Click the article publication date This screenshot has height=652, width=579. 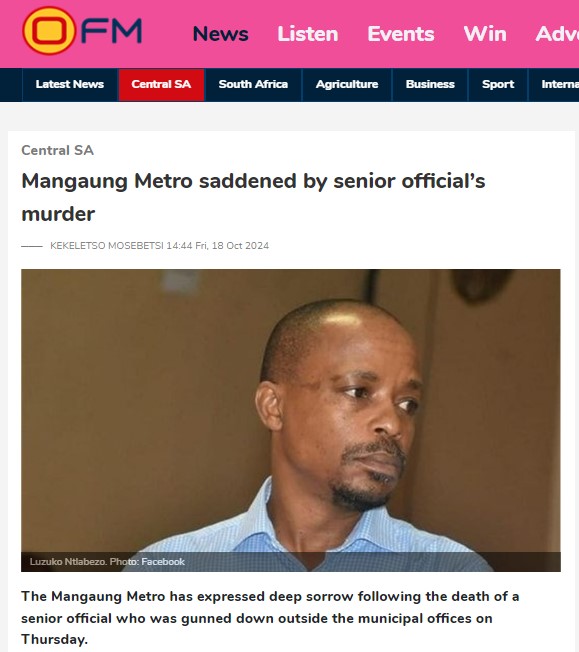tap(218, 246)
